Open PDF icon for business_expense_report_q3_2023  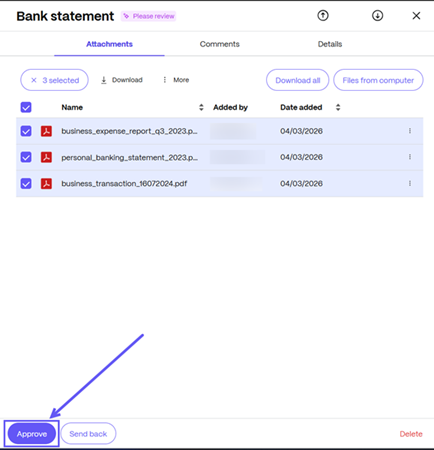46,131
